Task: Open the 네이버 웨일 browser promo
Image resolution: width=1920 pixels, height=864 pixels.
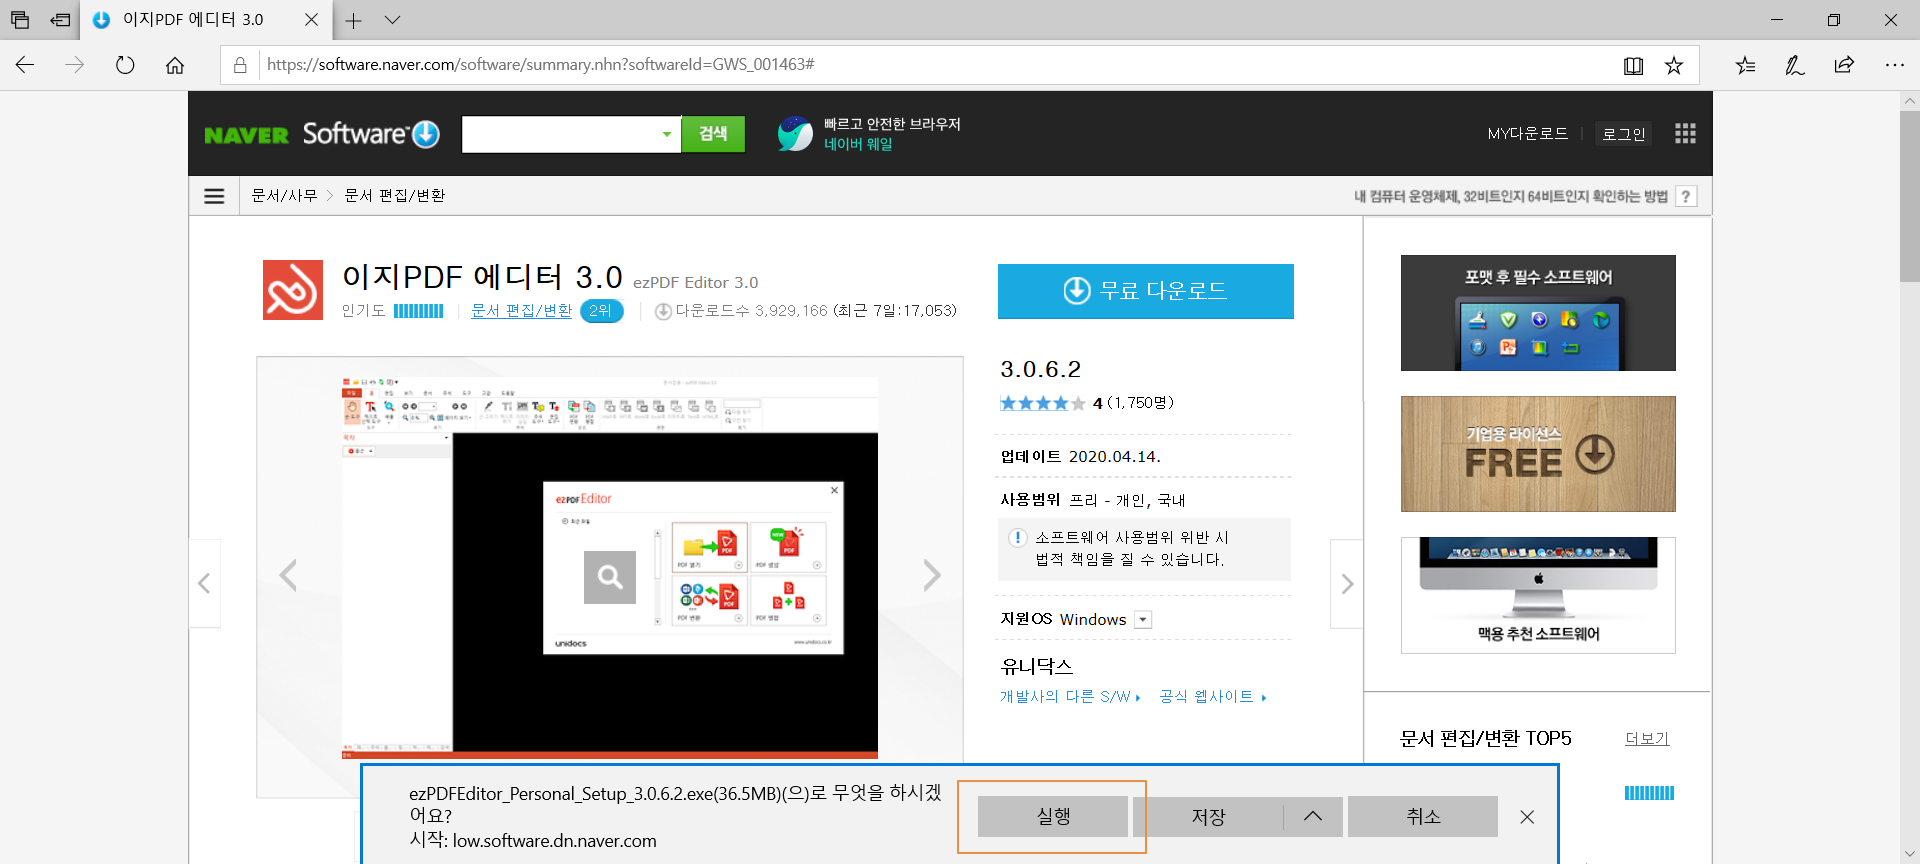Action: click(868, 134)
